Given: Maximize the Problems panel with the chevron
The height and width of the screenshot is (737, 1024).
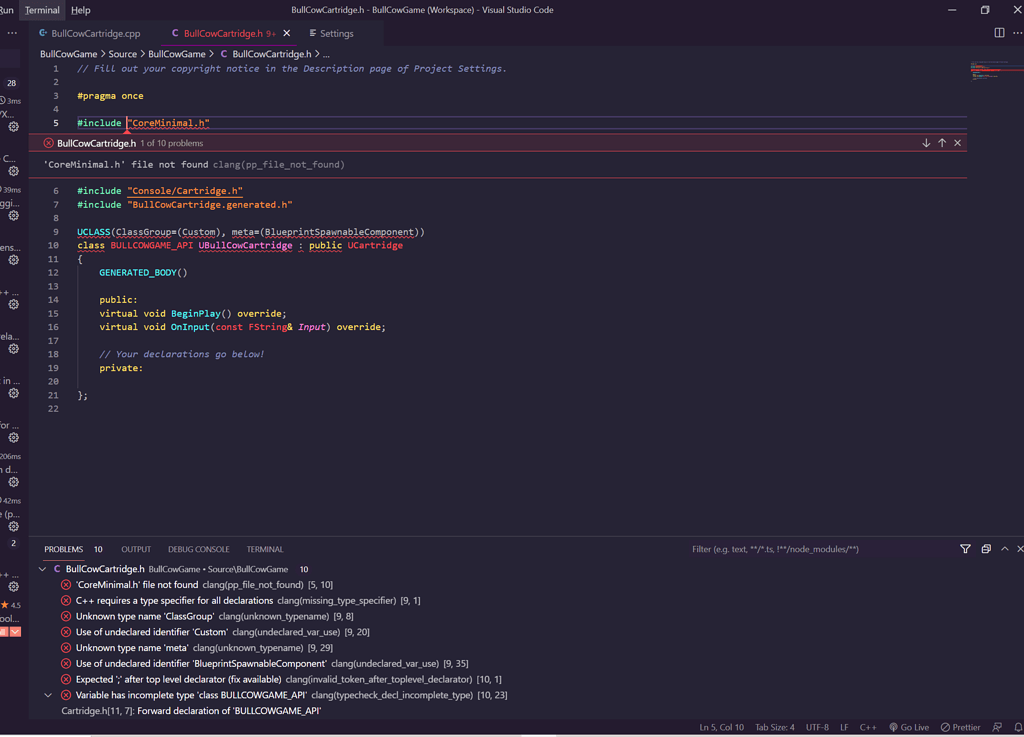Looking at the screenshot, I should (1004, 549).
